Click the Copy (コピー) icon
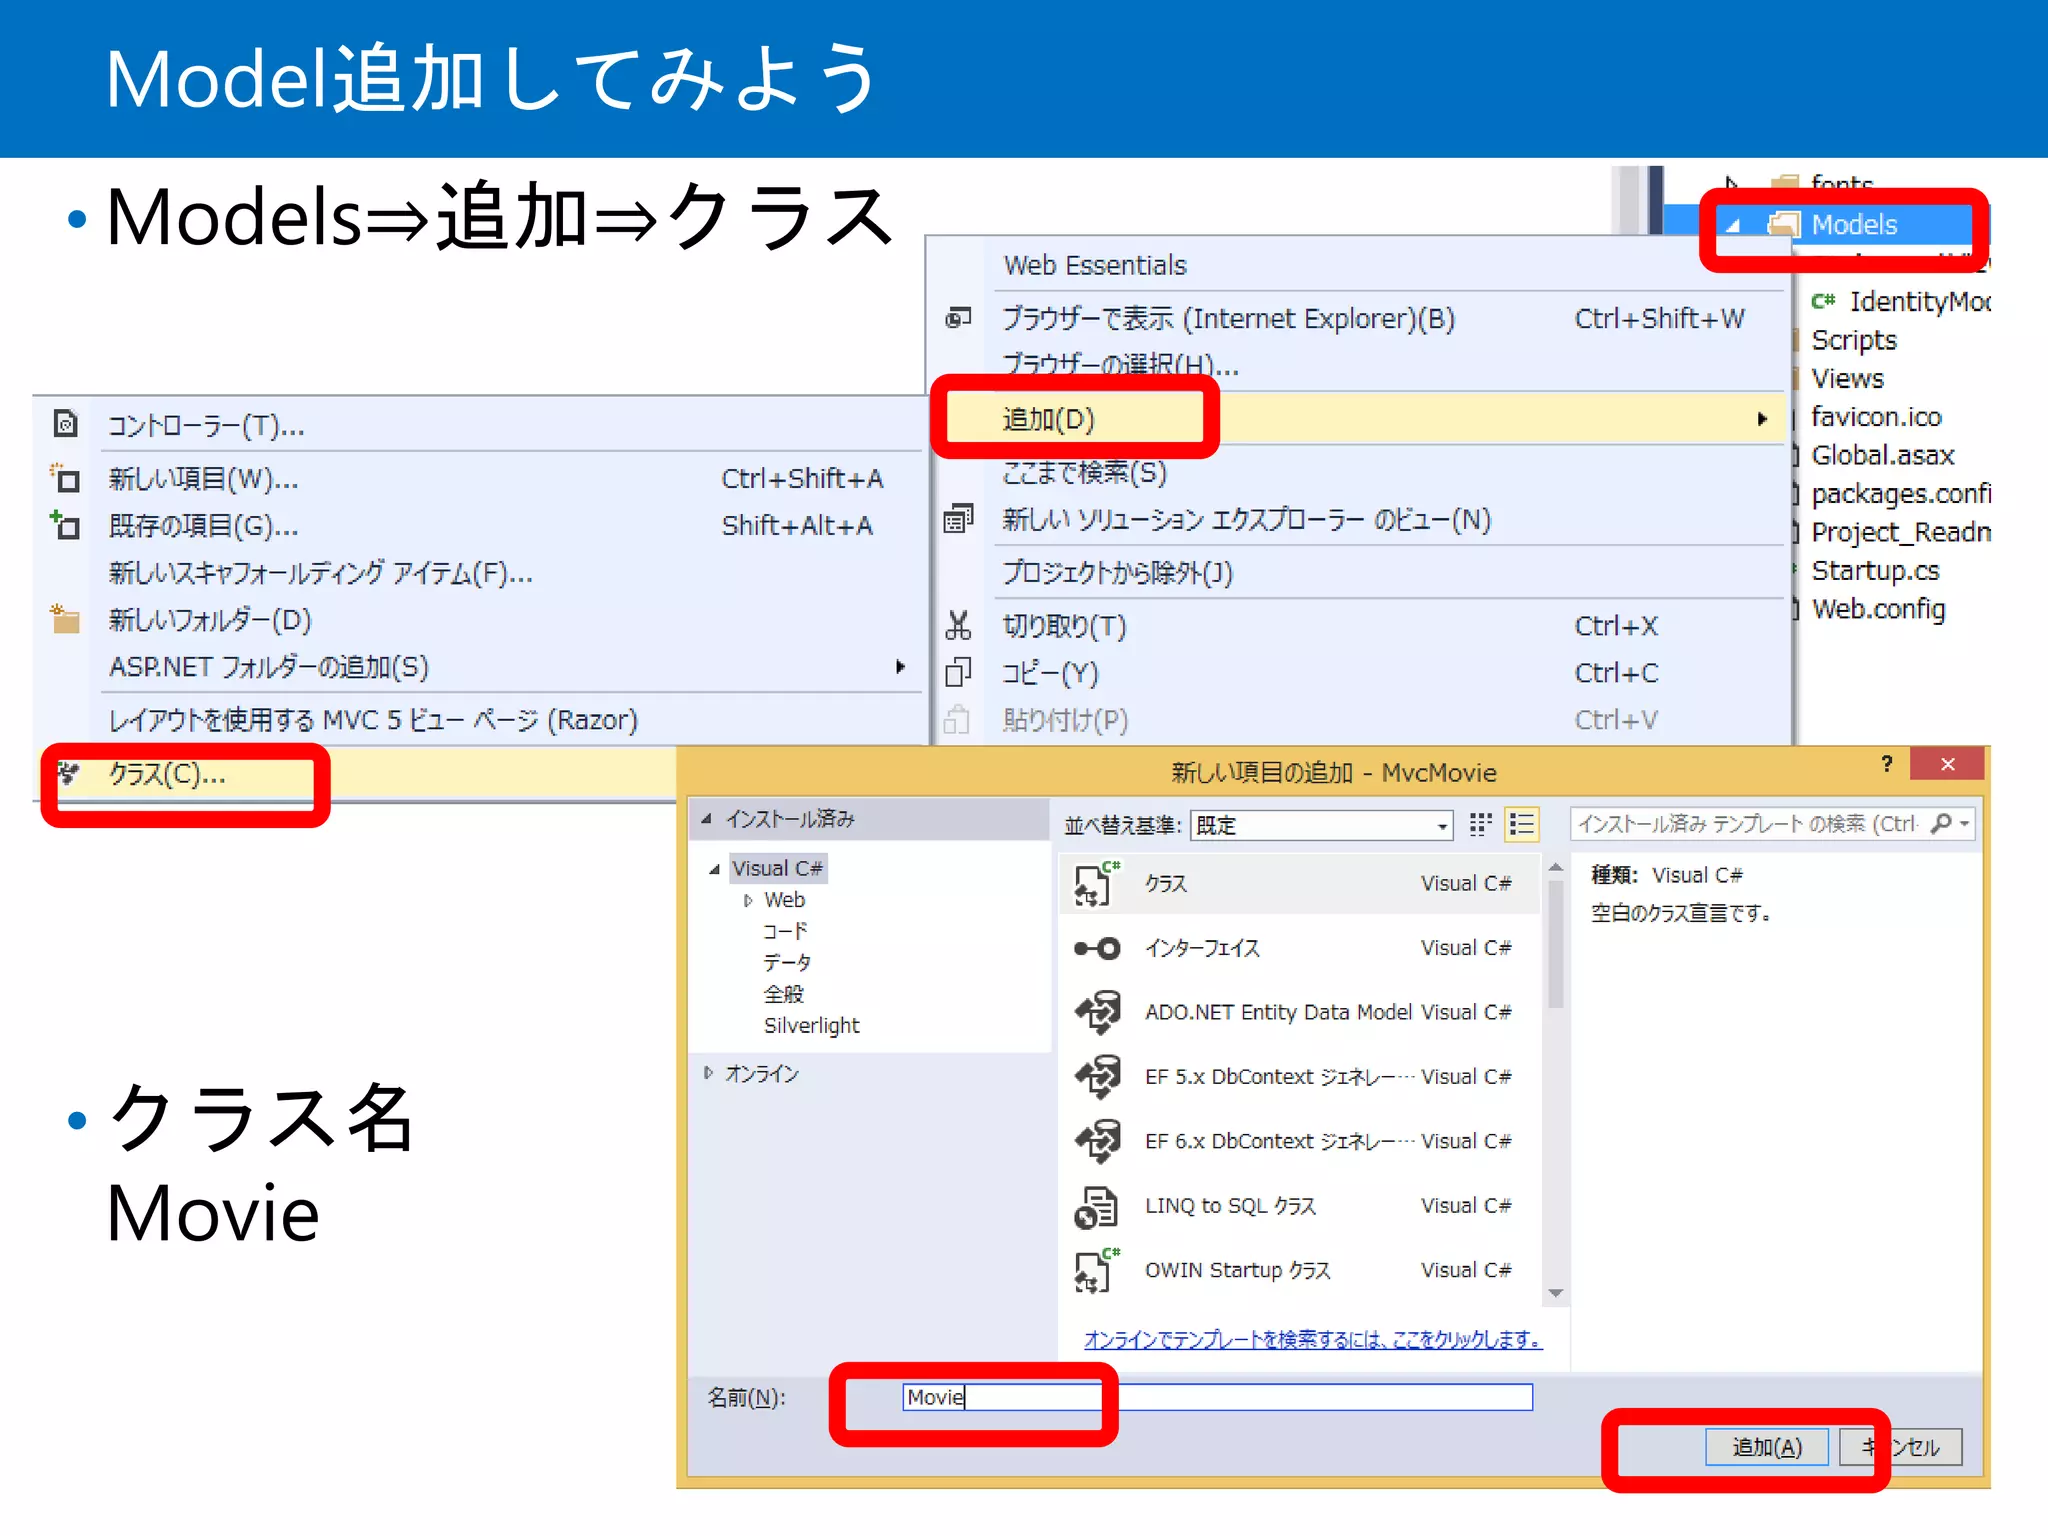The image size is (2048, 1536). point(958,672)
